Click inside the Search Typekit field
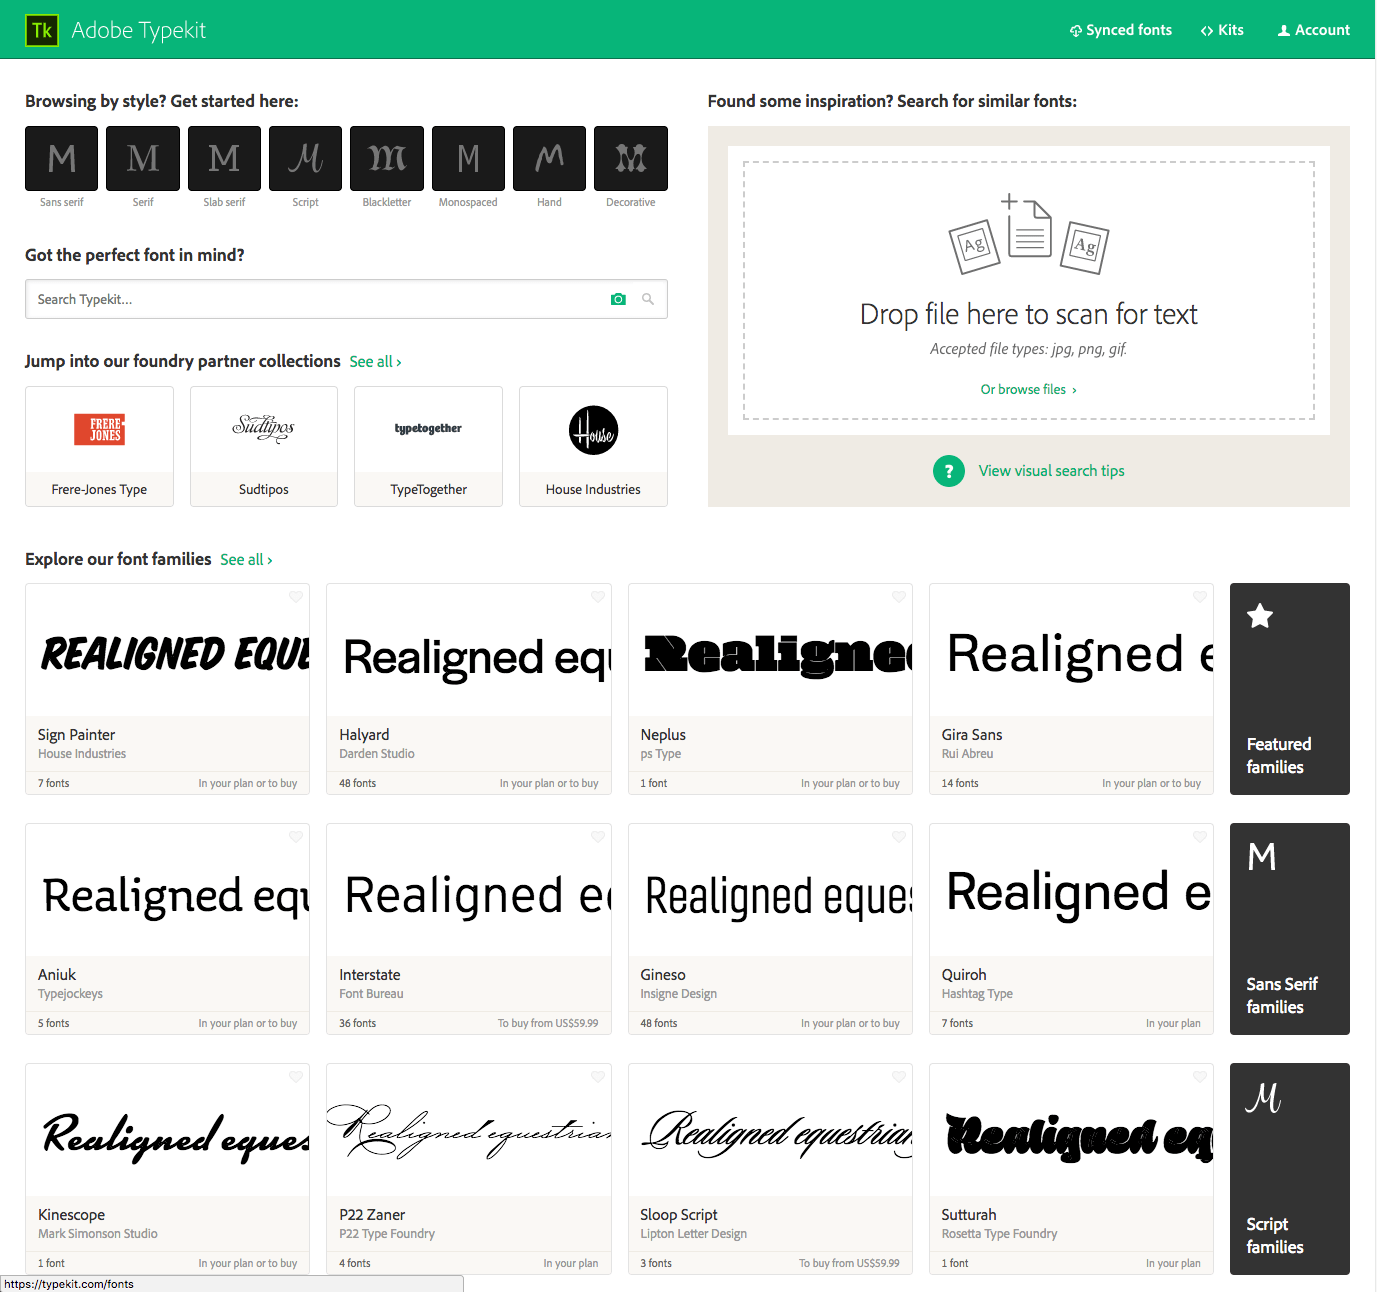This screenshot has height=1292, width=1377. (300, 299)
